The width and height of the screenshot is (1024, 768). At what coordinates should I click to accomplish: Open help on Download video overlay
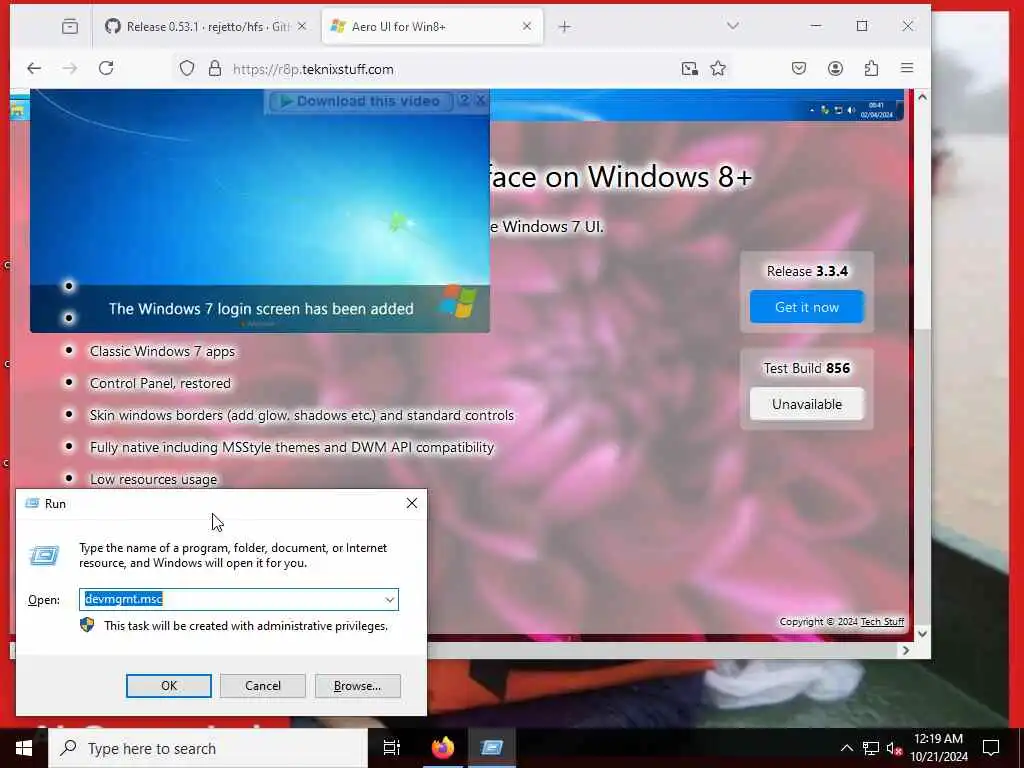point(464,101)
